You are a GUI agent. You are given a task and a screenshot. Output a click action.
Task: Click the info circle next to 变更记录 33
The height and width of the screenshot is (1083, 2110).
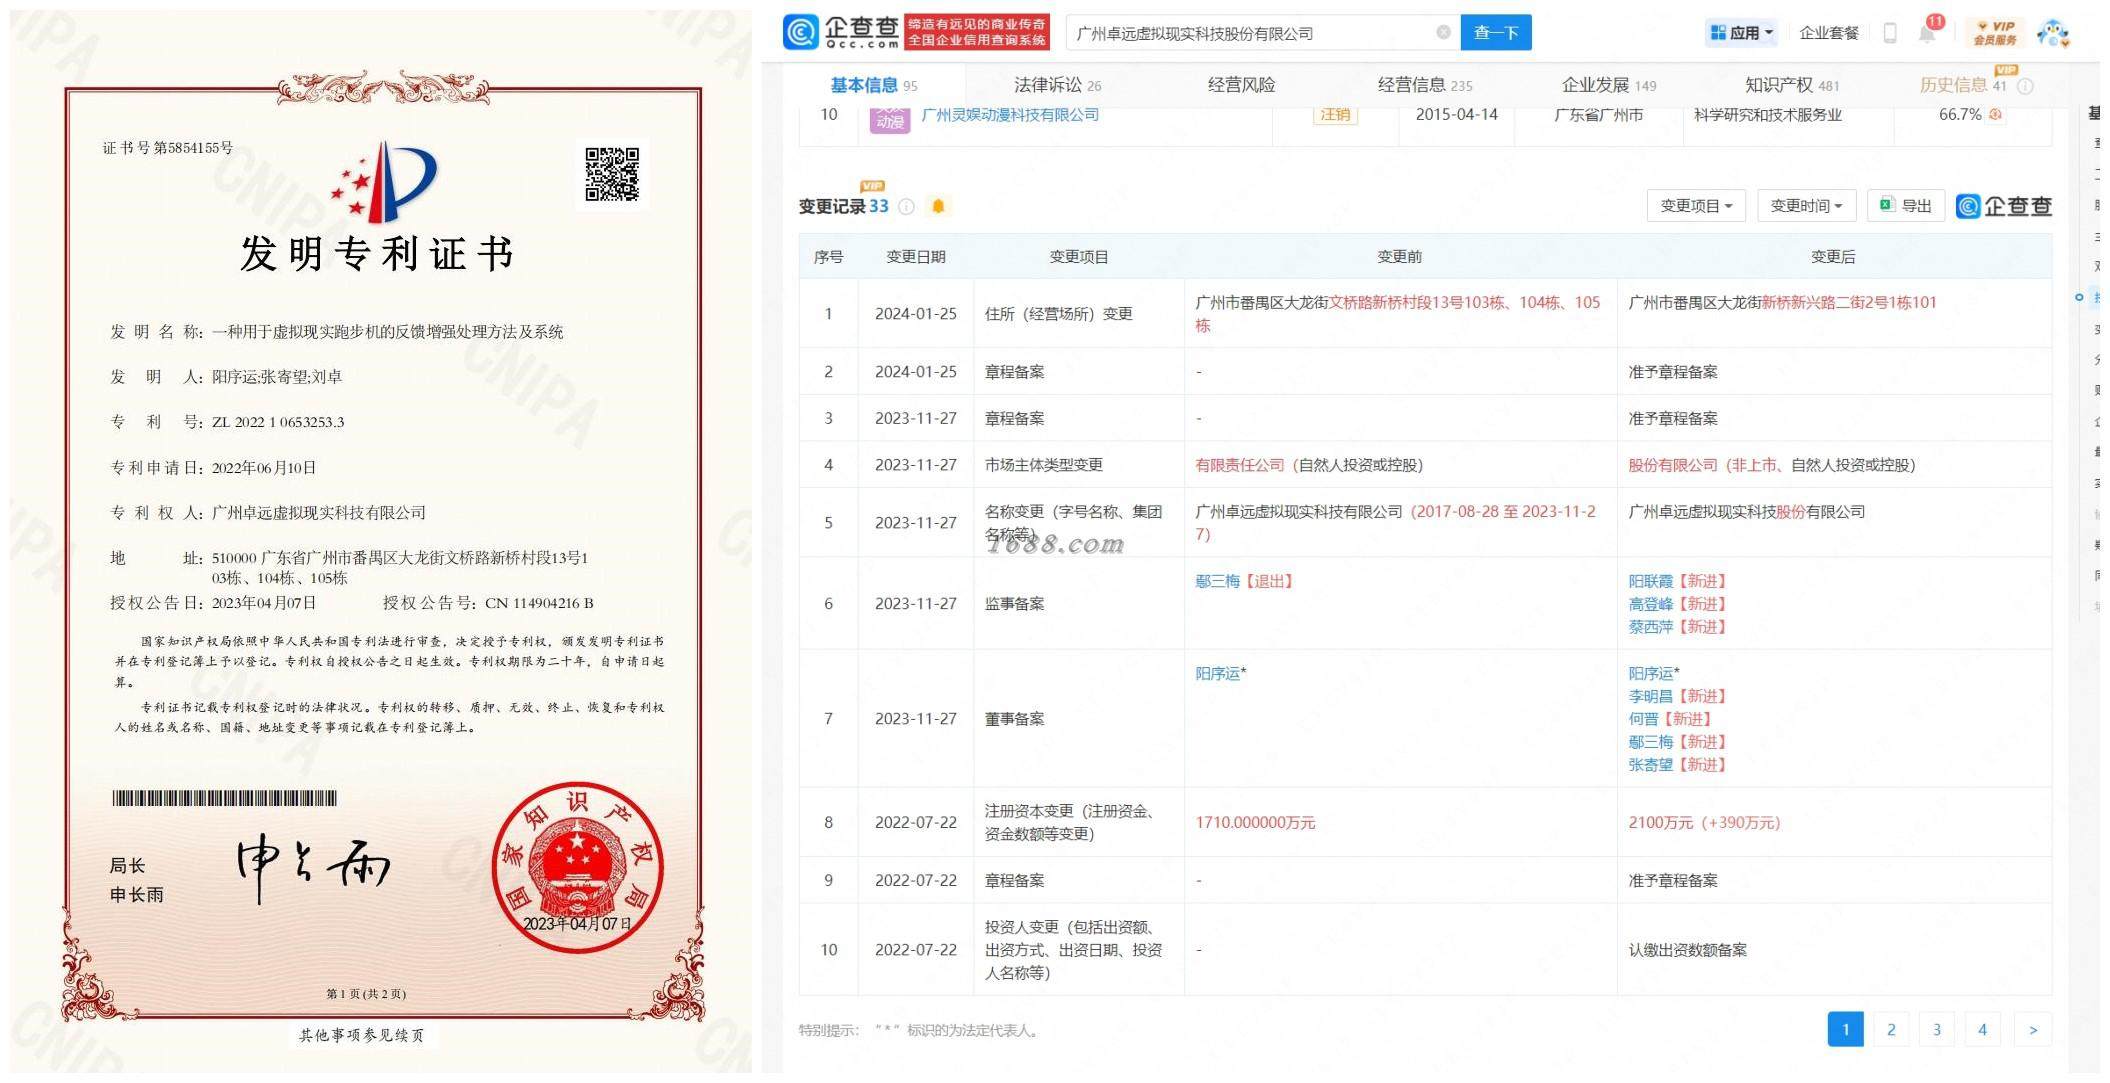point(906,207)
